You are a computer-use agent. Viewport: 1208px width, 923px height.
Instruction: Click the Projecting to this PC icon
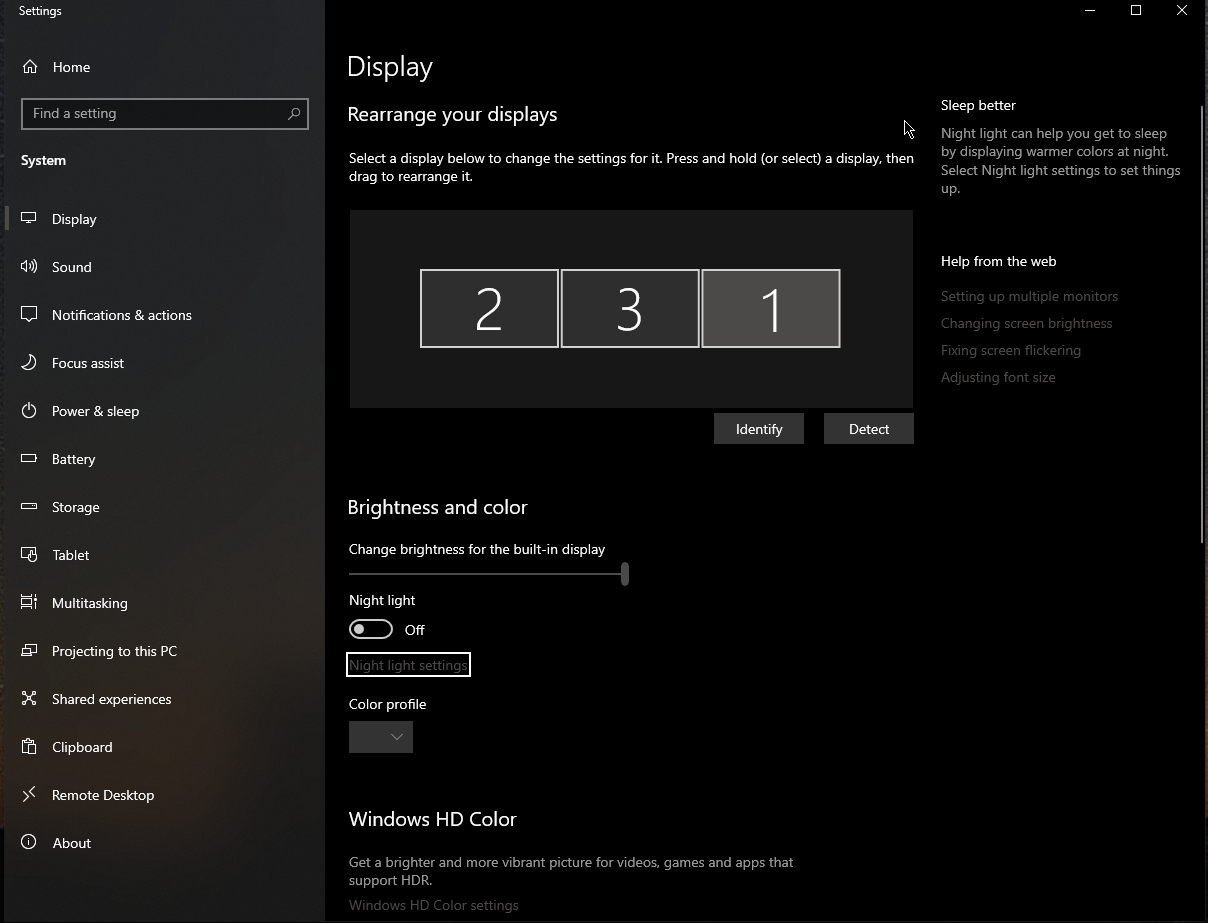coord(30,651)
